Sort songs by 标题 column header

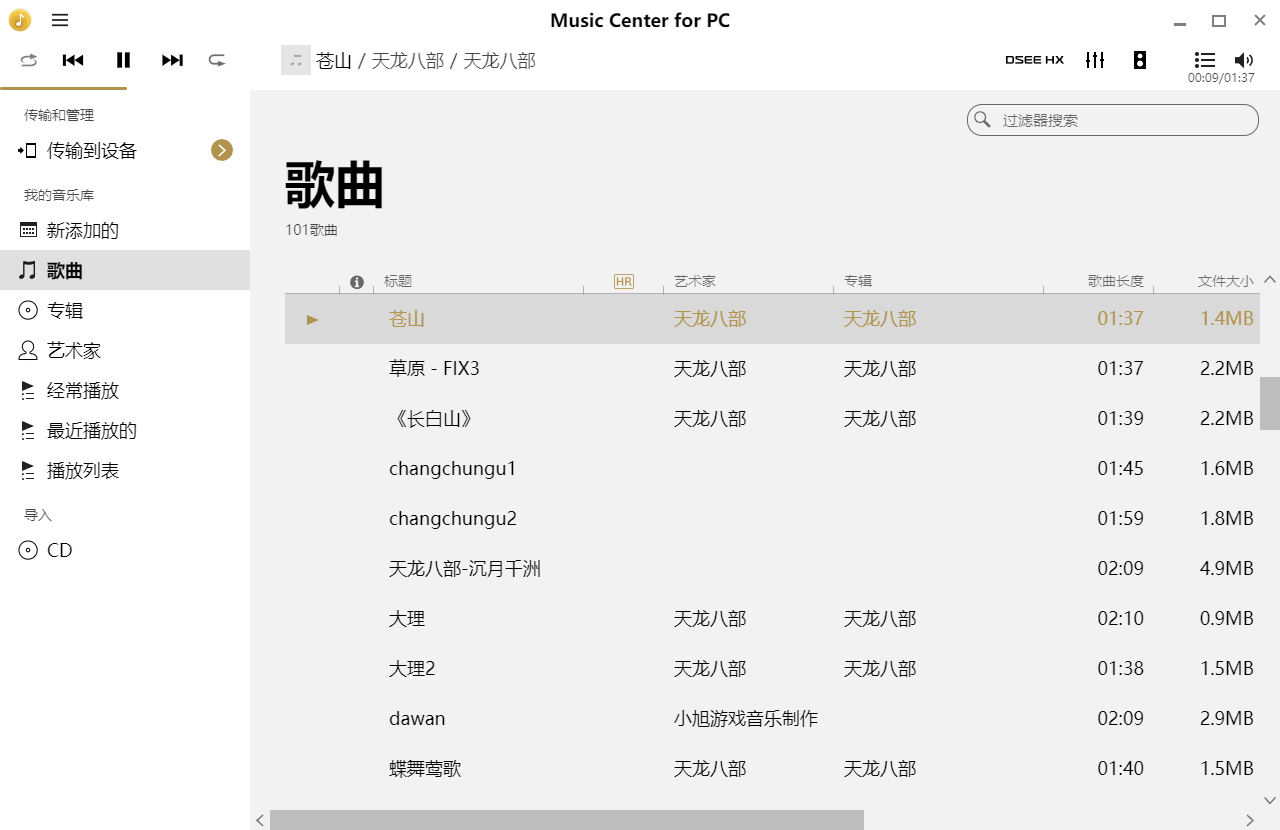click(398, 282)
